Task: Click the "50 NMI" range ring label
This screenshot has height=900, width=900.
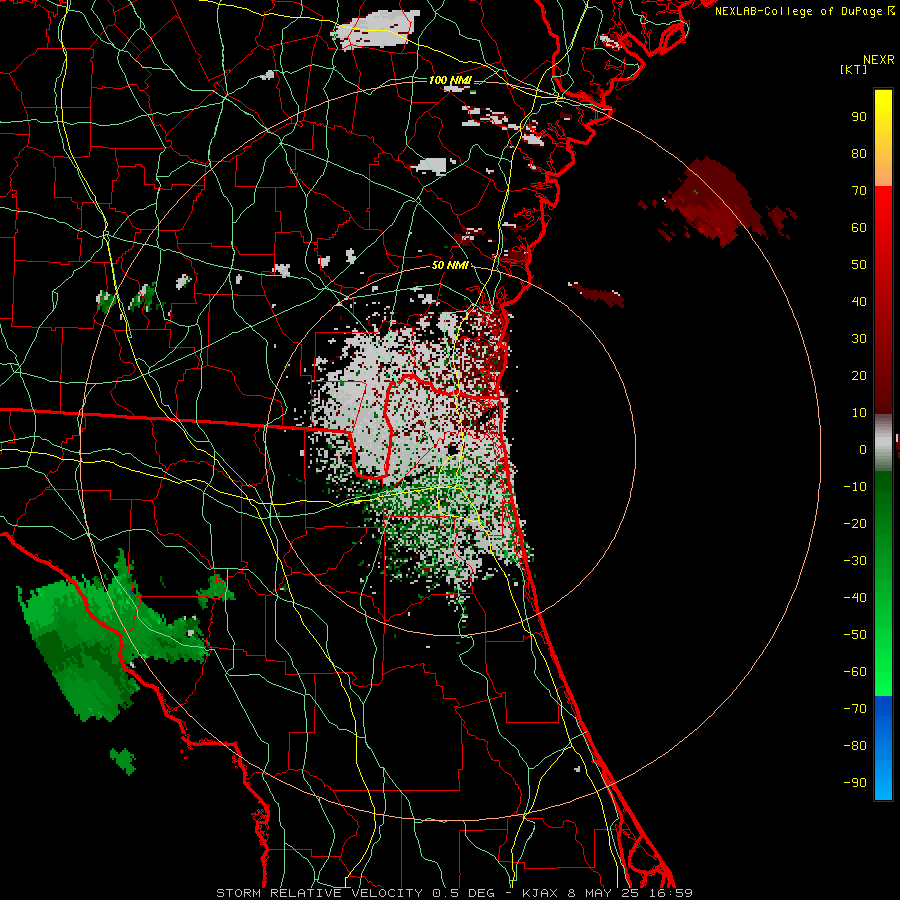Action: tap(450, 265)
